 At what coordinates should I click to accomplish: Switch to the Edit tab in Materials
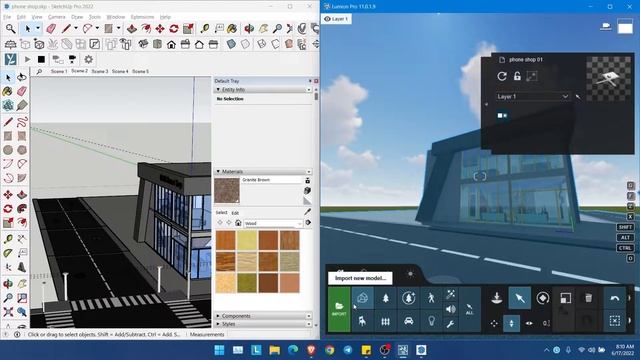click(235, 213)
